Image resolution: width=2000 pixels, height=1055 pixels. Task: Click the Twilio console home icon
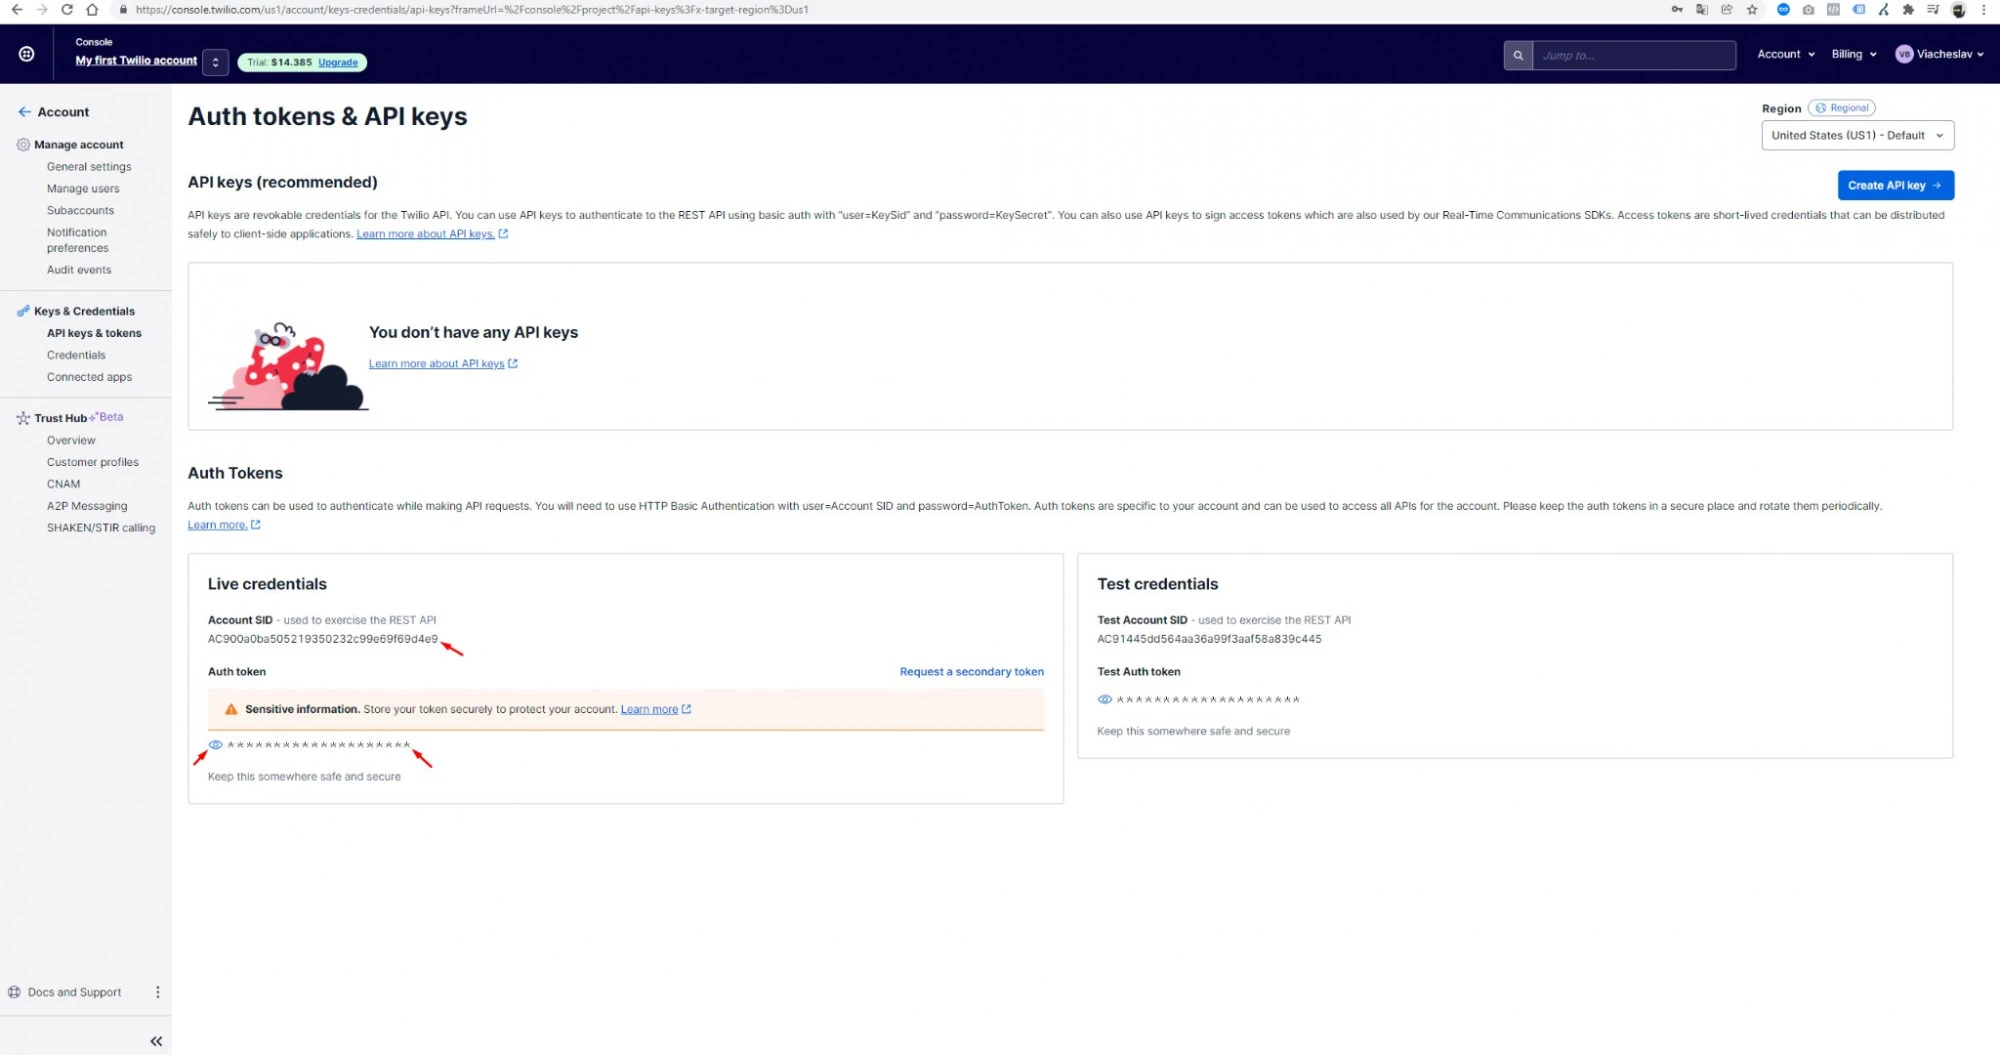coord(27,54)
